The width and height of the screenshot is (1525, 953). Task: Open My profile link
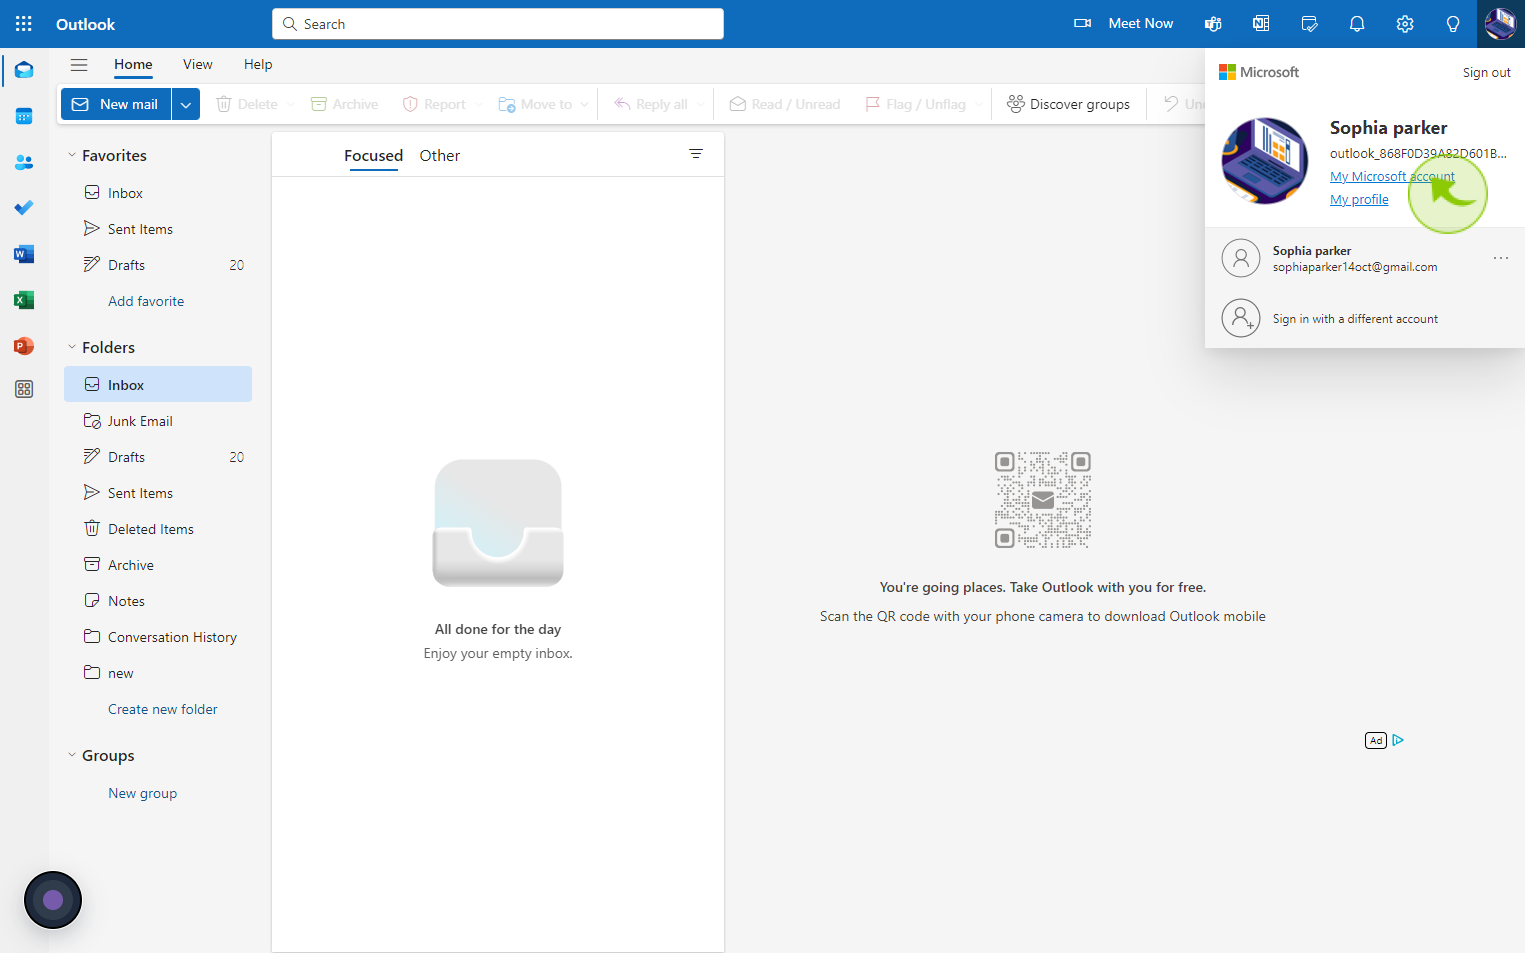[x=1359, y=200]
